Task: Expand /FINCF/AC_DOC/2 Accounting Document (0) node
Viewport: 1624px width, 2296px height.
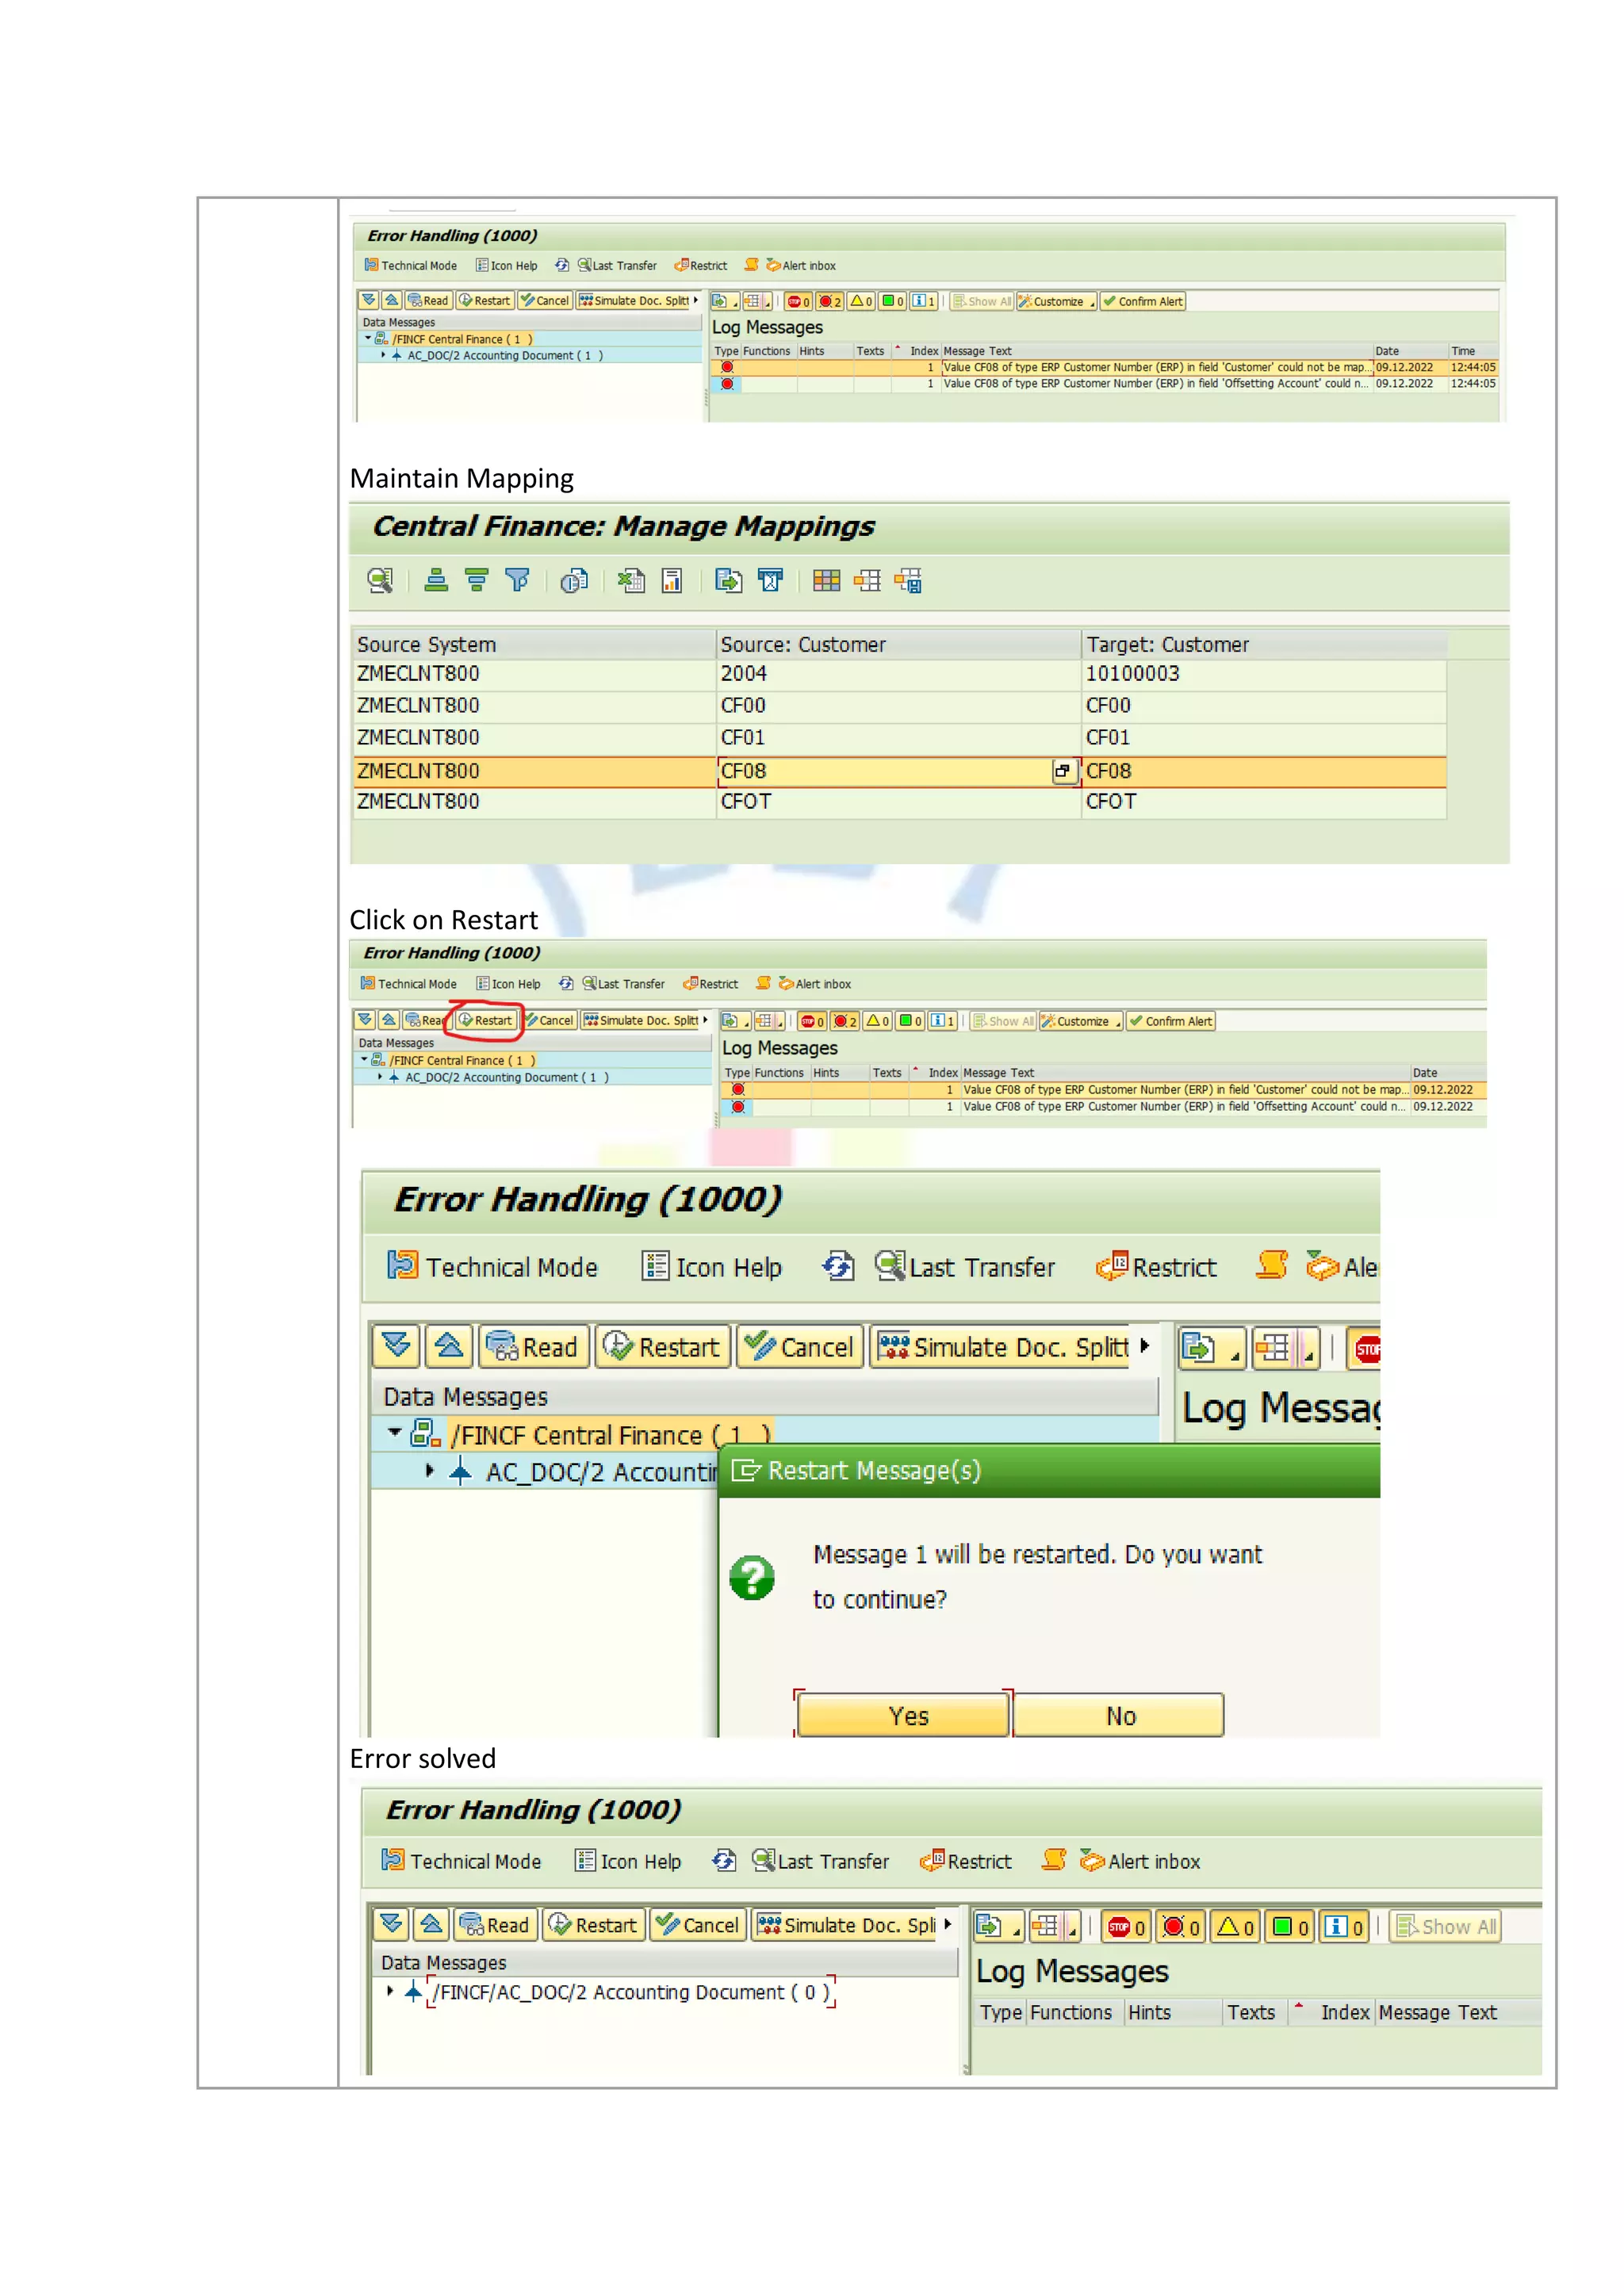Action: (390, 1991)
